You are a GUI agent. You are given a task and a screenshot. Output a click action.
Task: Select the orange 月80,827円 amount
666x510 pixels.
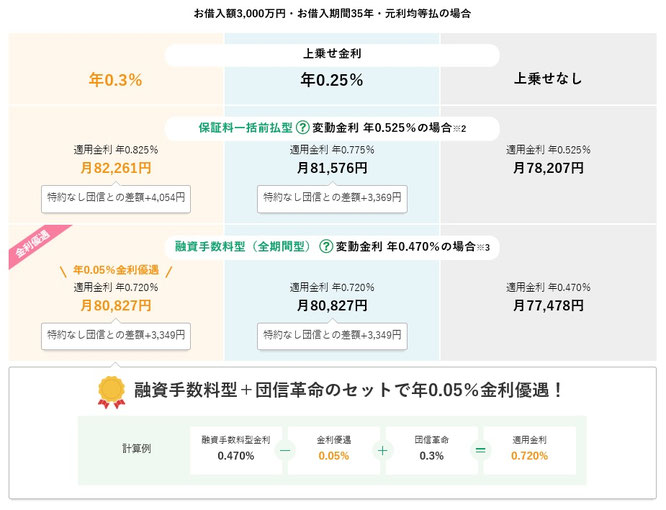(116, 306)
